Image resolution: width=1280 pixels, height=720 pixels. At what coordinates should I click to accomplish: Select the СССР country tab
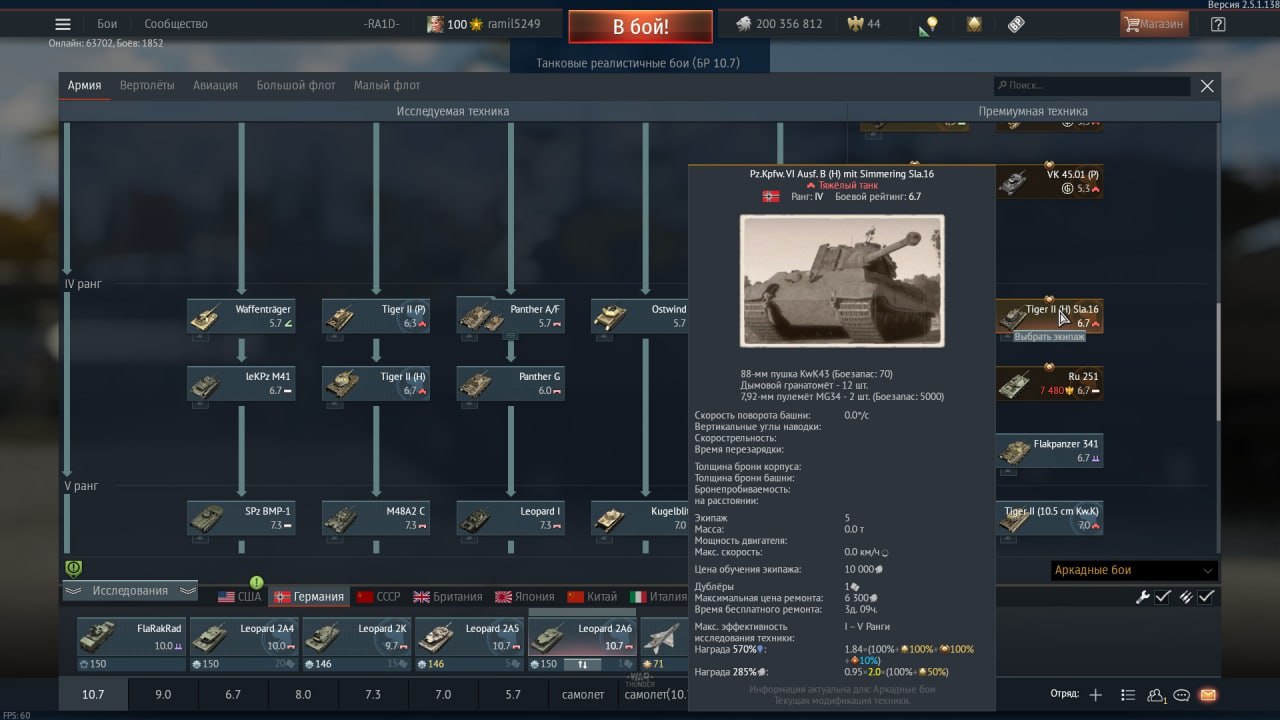tap(379, 597)
